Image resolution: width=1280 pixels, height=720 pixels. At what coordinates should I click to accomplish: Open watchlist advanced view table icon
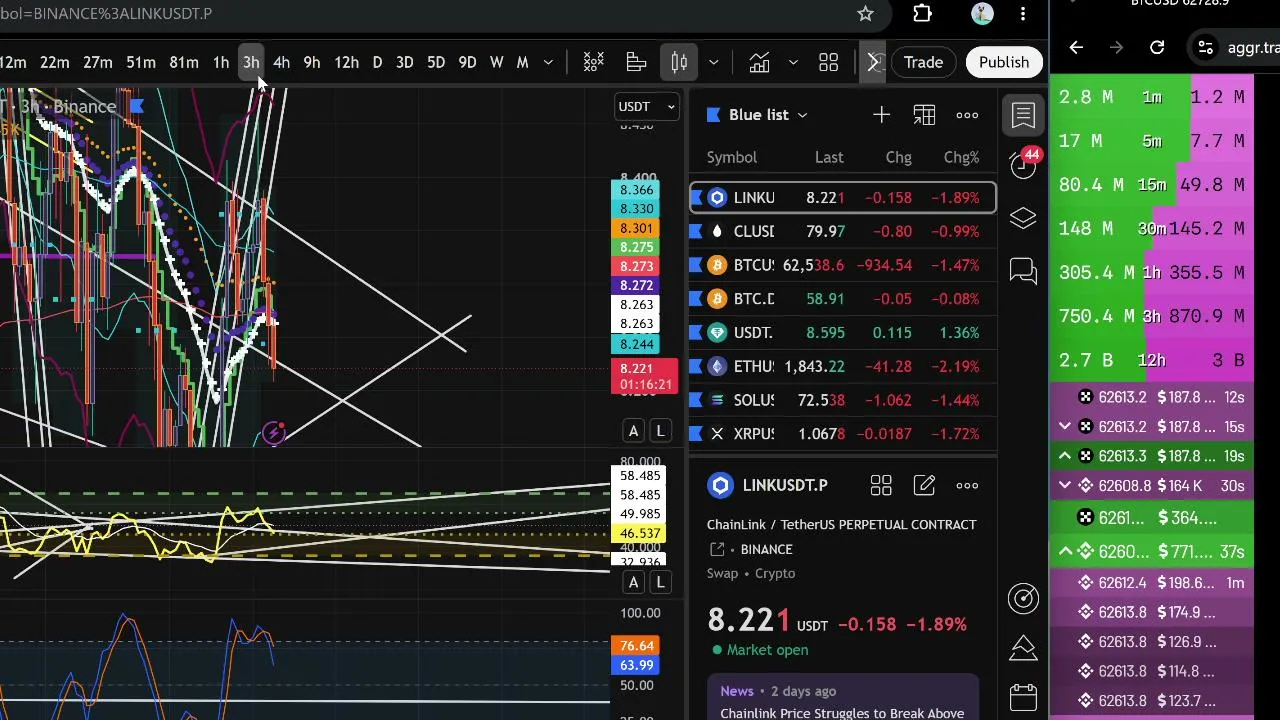tap(924, 115)
